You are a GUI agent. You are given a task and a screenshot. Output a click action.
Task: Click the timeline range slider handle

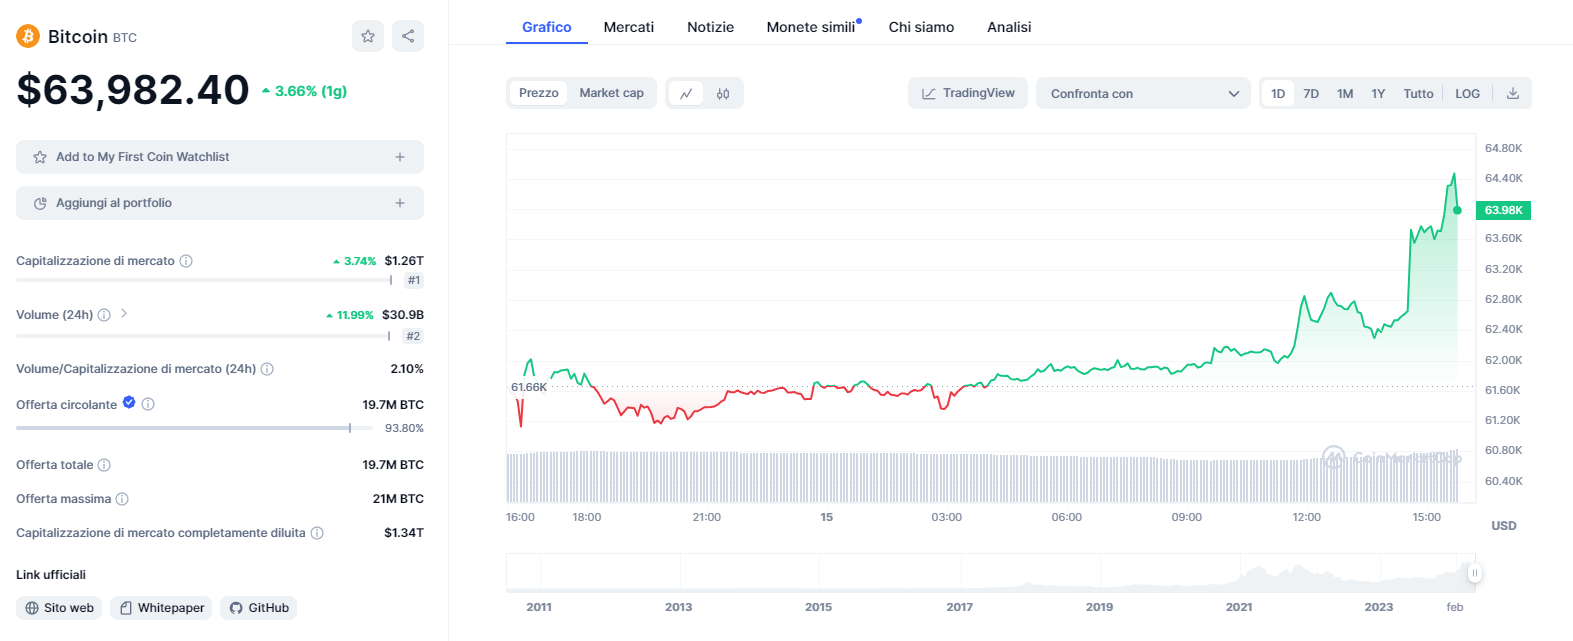(x=1474, y=573)
